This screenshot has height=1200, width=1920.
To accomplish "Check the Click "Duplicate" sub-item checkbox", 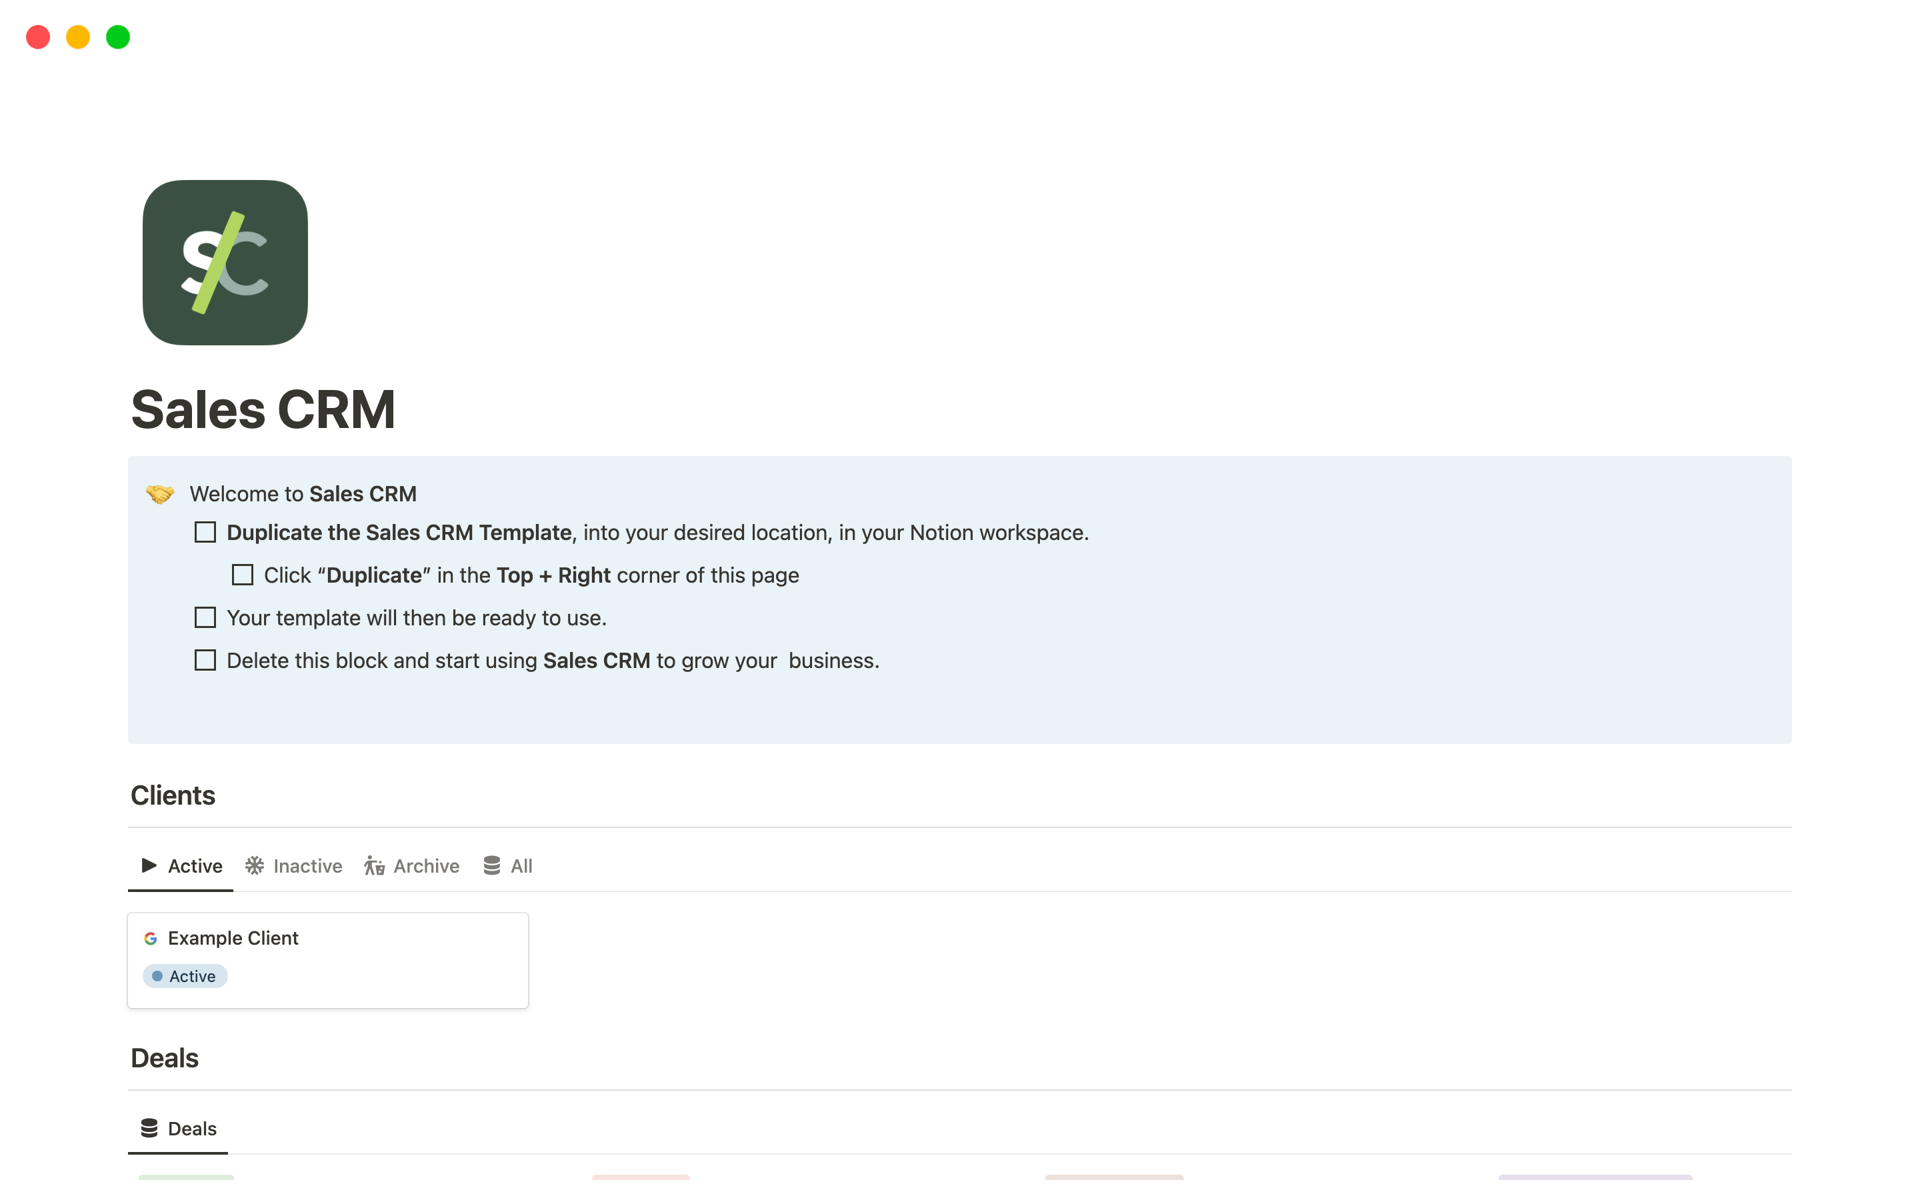I will [242, 575].
